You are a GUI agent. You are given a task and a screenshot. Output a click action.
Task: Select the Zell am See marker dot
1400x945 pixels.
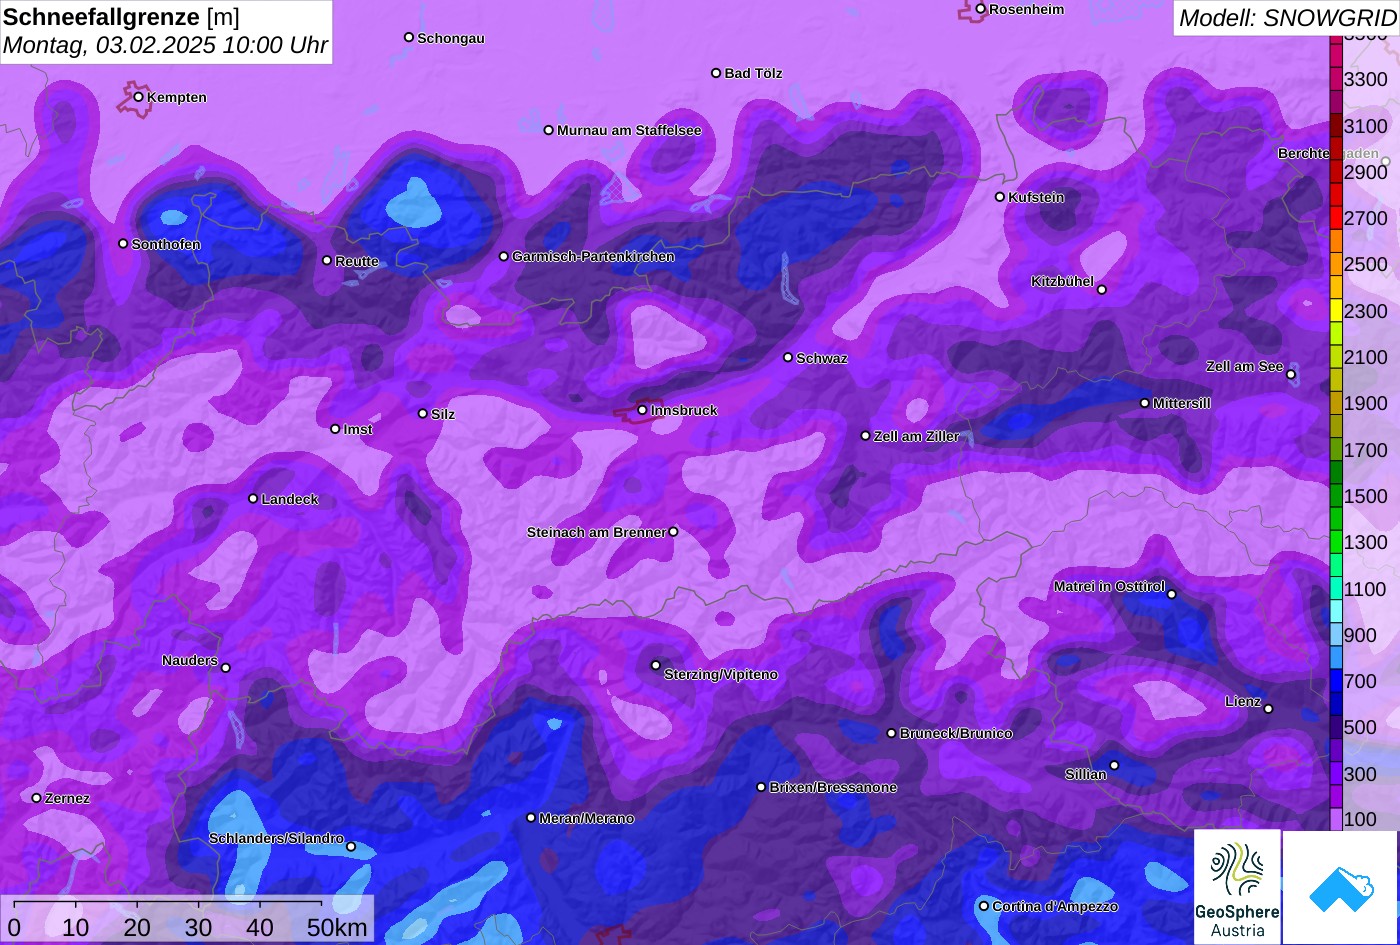click(1290, 375)
